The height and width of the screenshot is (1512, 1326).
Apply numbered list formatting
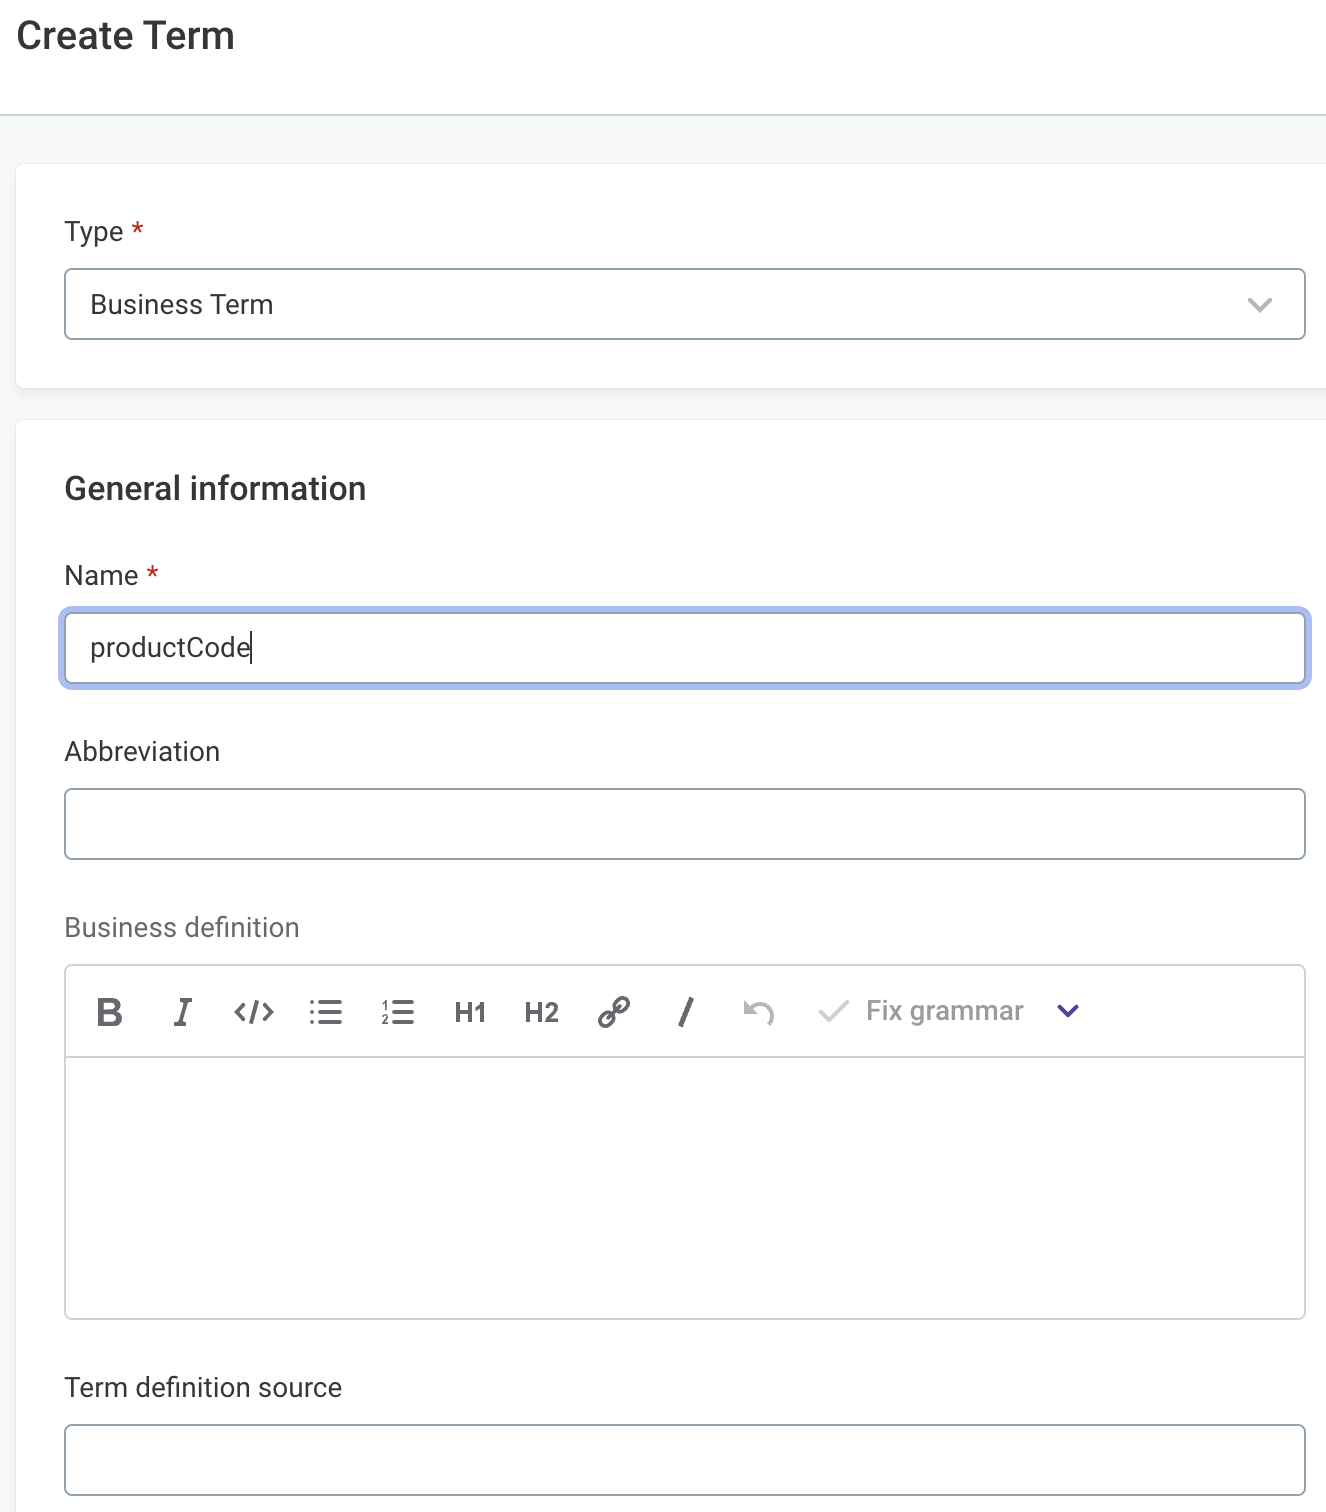click(x=398, y=1012)
